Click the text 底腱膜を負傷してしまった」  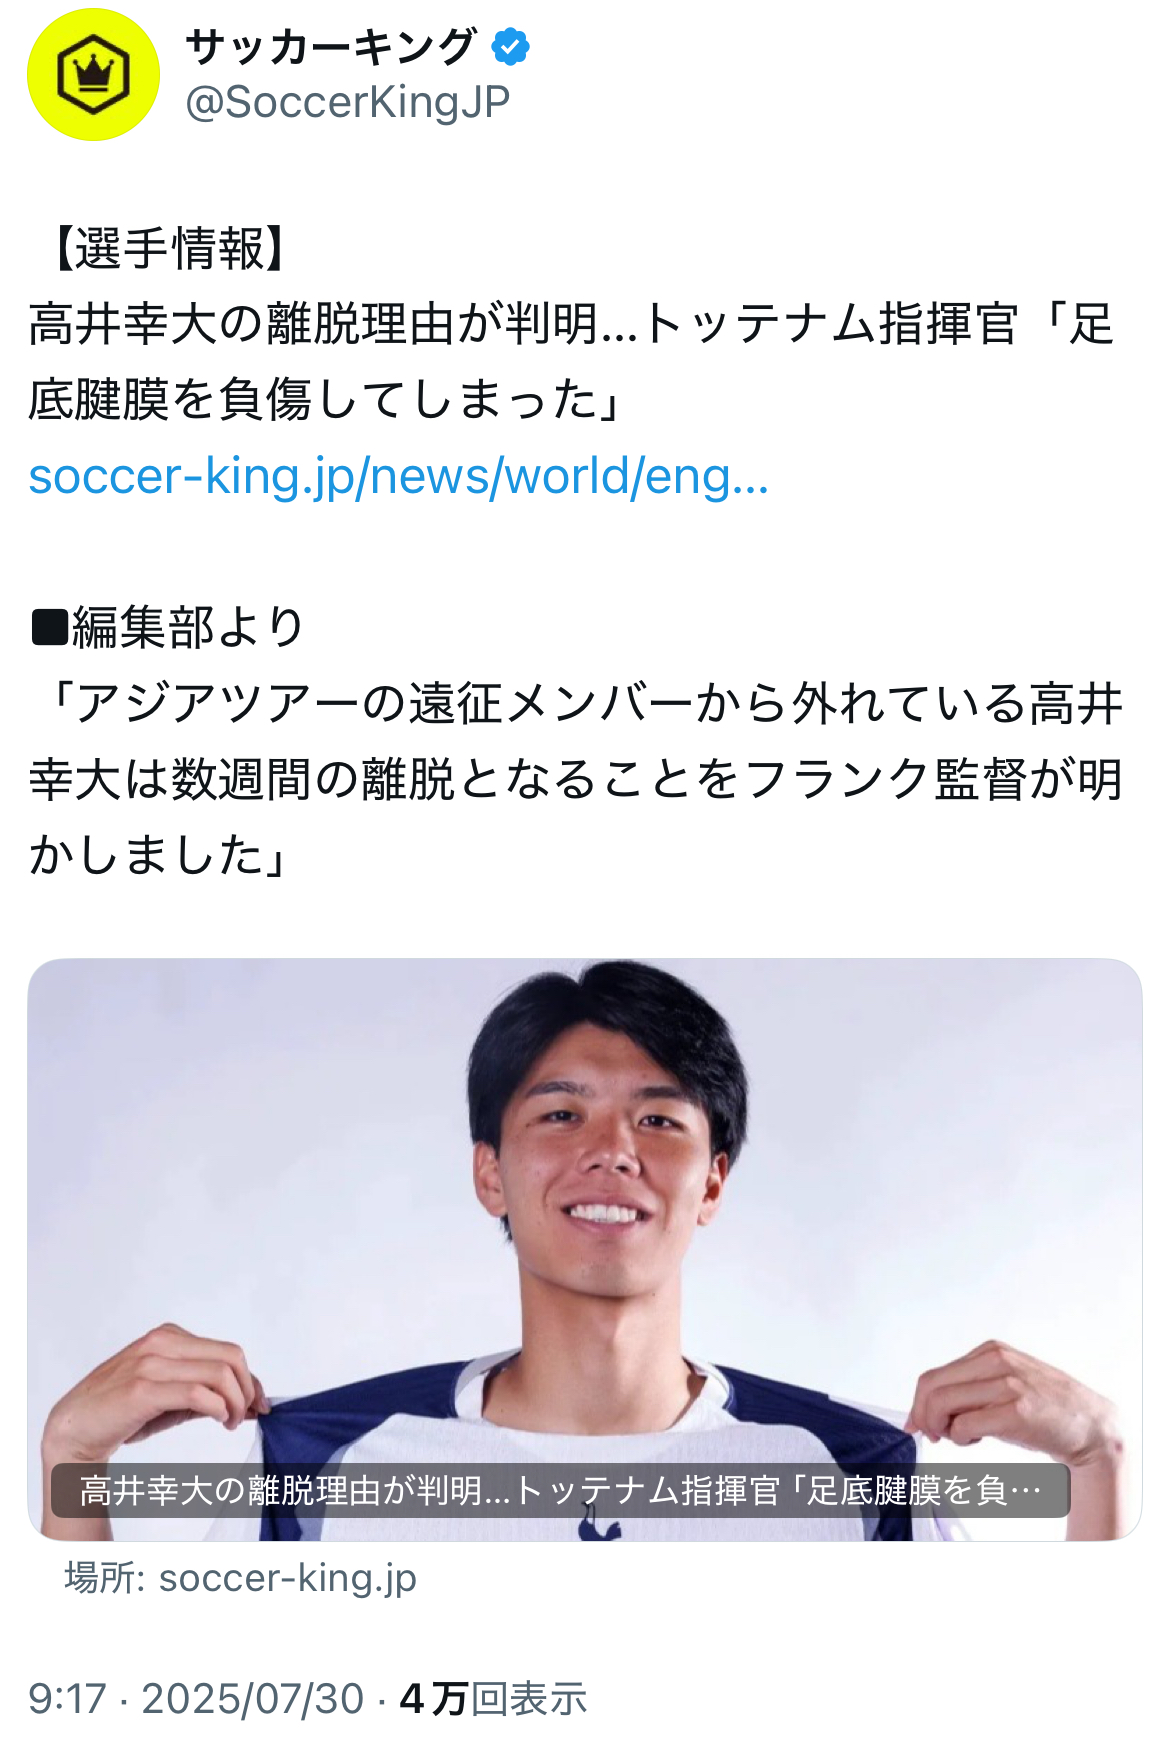(x=325, y=400)
